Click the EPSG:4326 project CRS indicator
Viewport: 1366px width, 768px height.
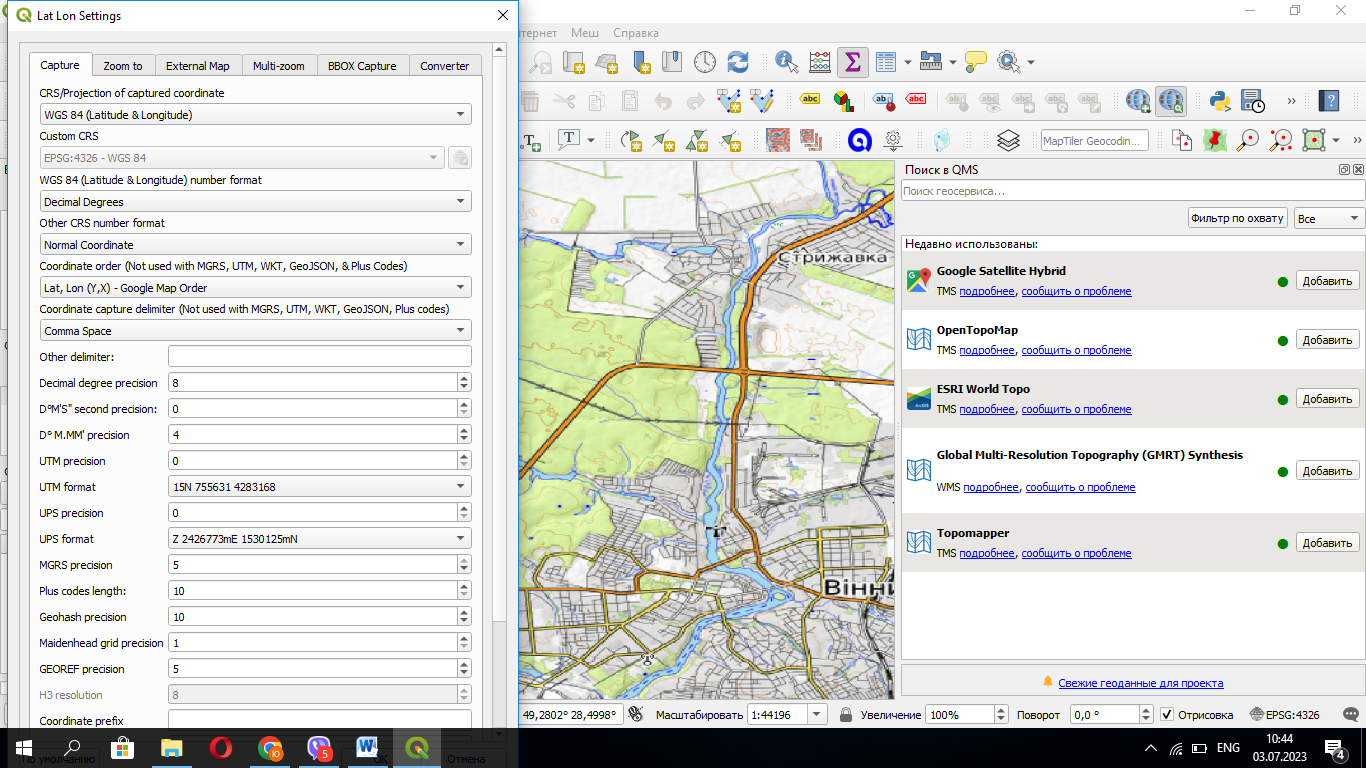1284,715
